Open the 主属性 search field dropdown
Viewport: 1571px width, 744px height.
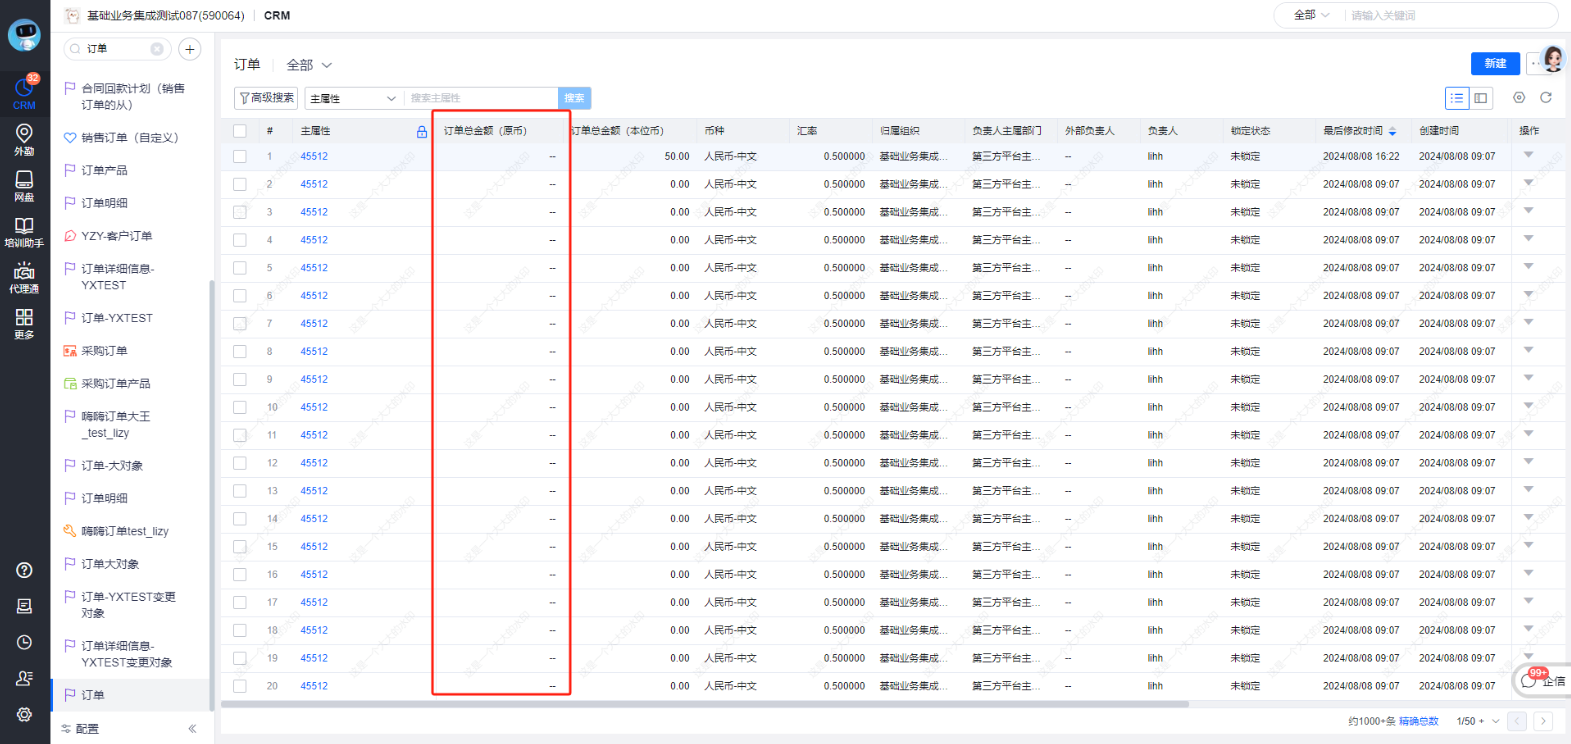(x=353, y=98)
